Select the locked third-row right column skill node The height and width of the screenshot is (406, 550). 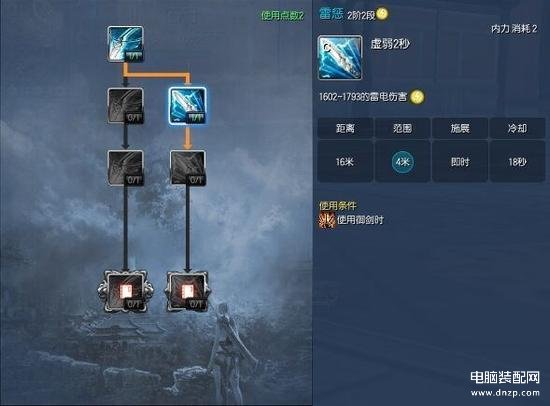(x=188, y=168)
